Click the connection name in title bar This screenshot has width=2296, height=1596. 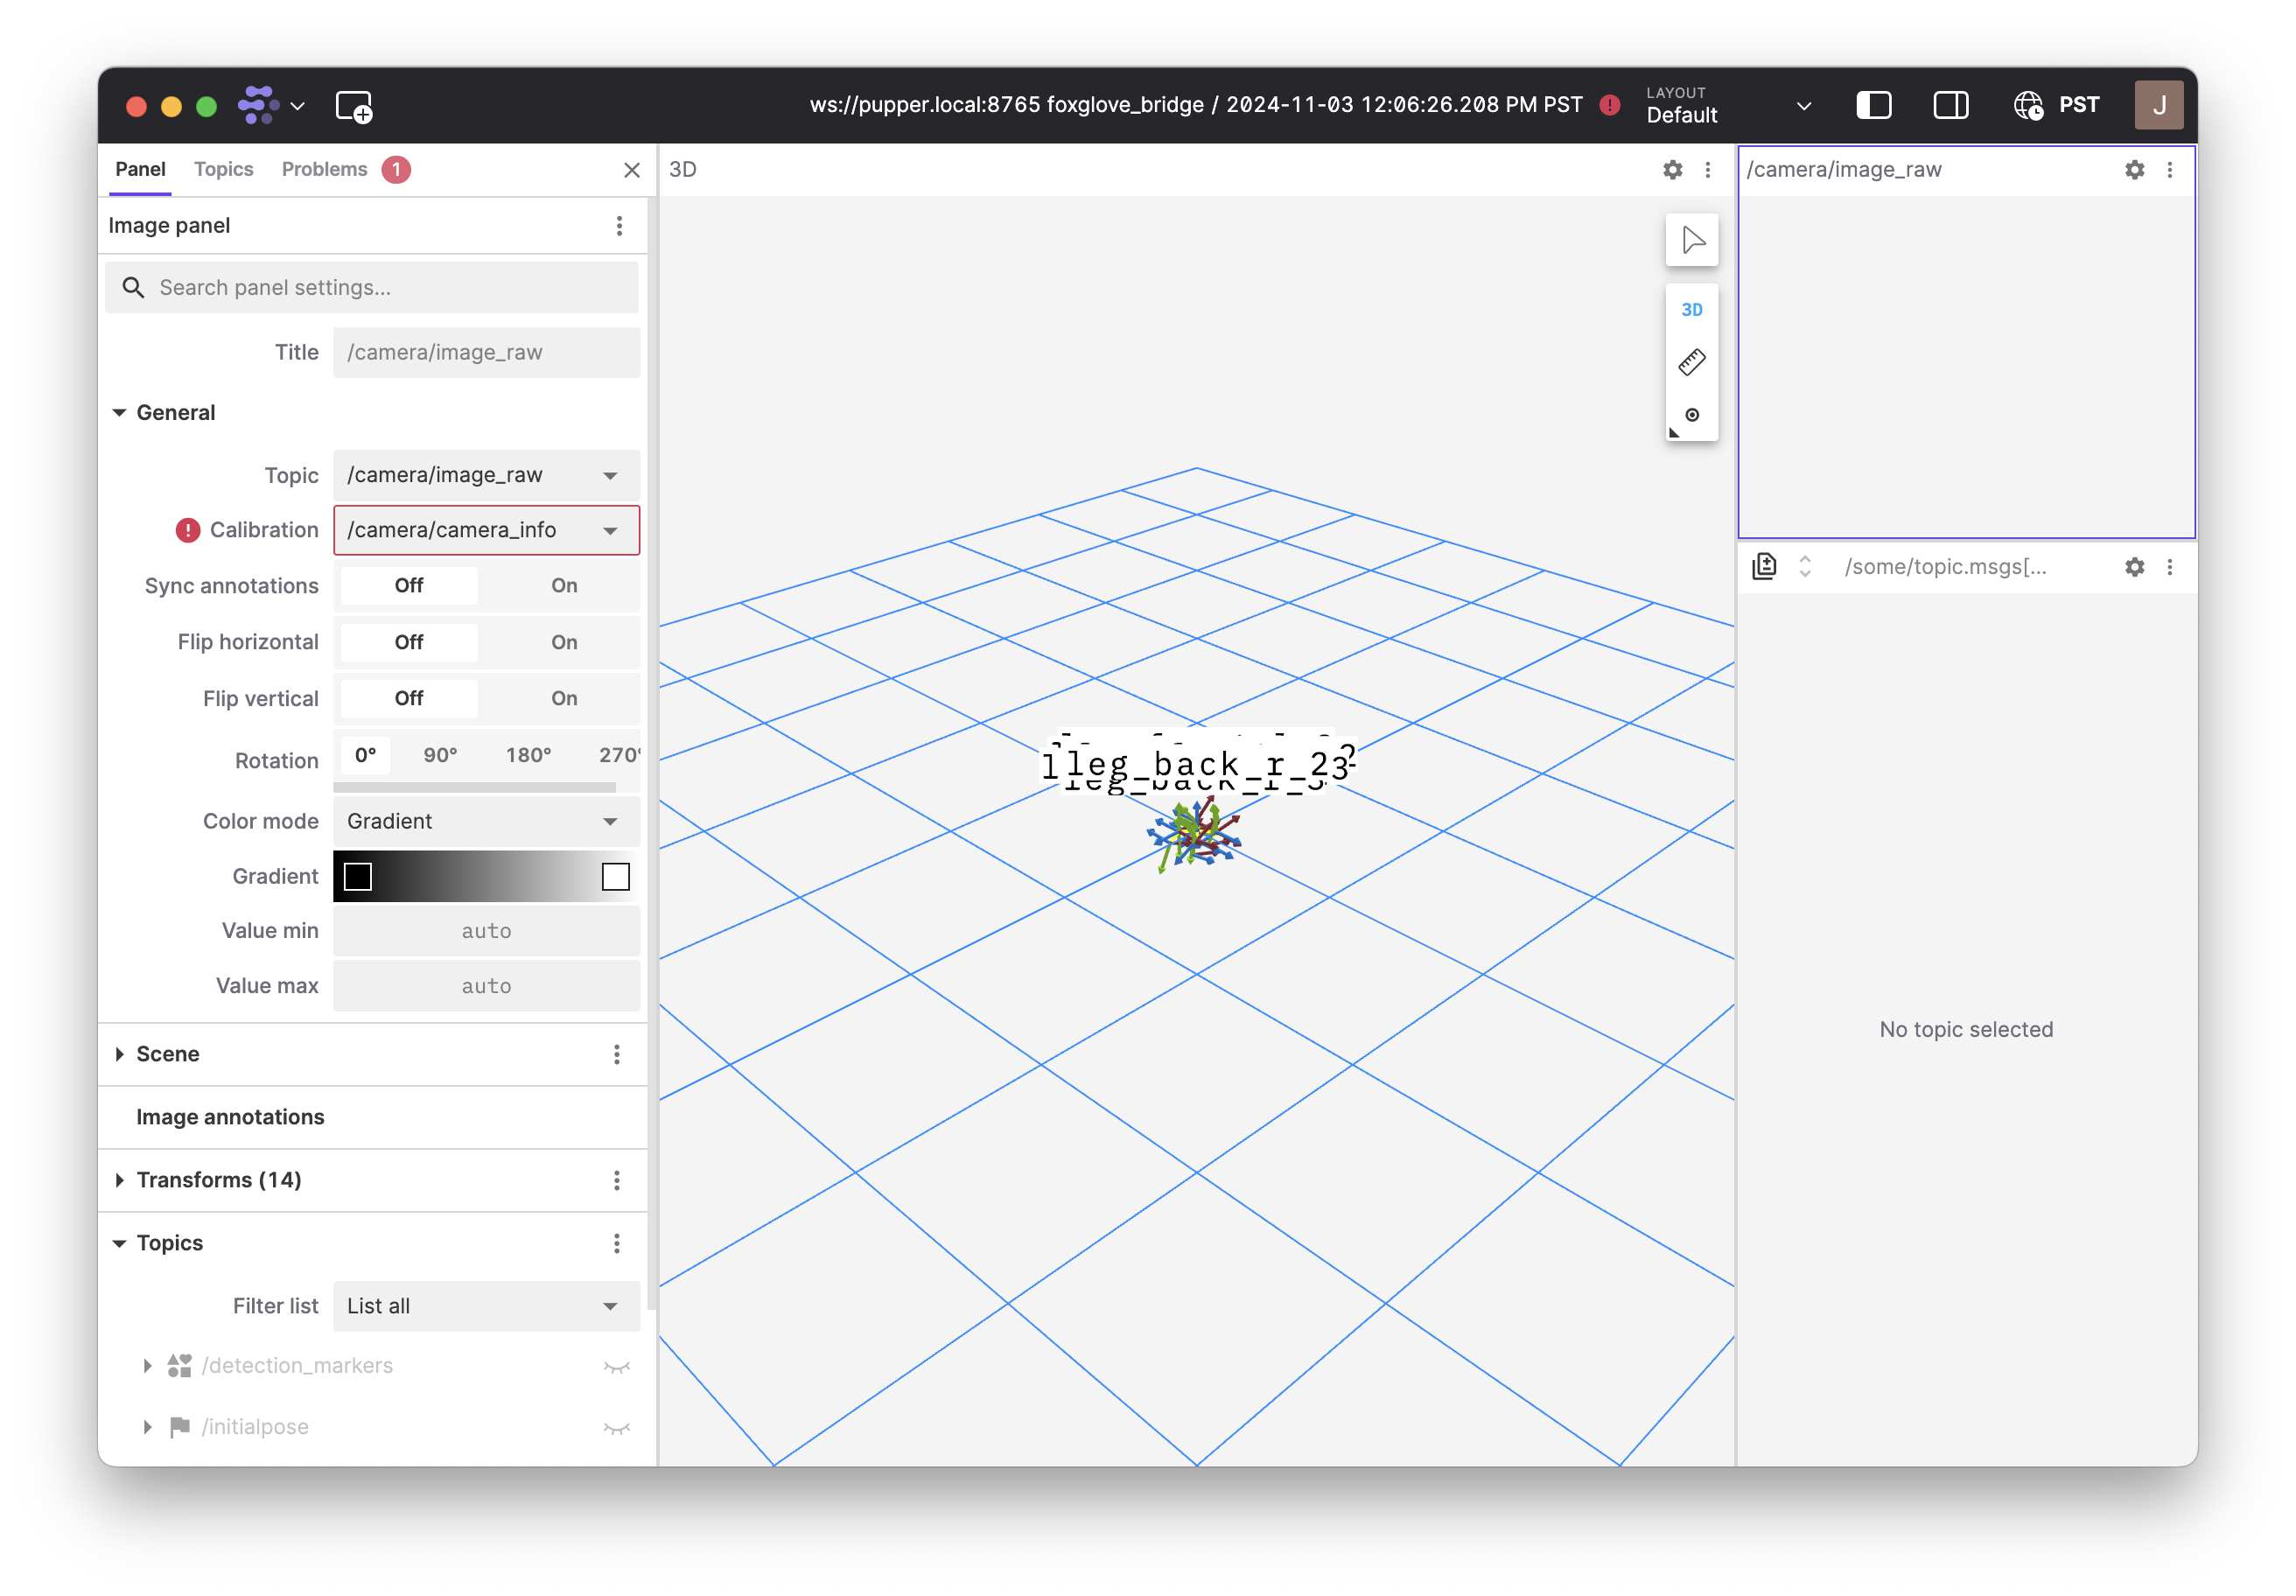1196,105
